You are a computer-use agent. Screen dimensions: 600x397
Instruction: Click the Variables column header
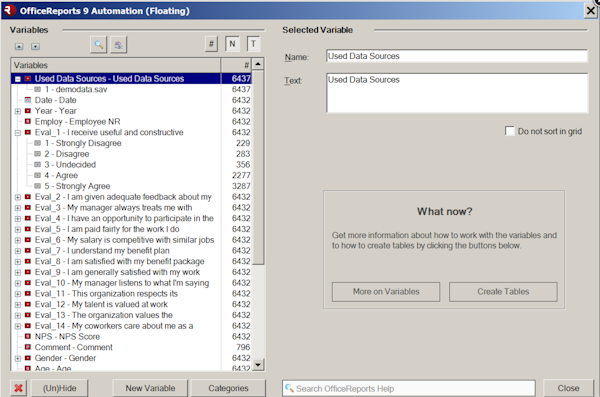point(116,65)
